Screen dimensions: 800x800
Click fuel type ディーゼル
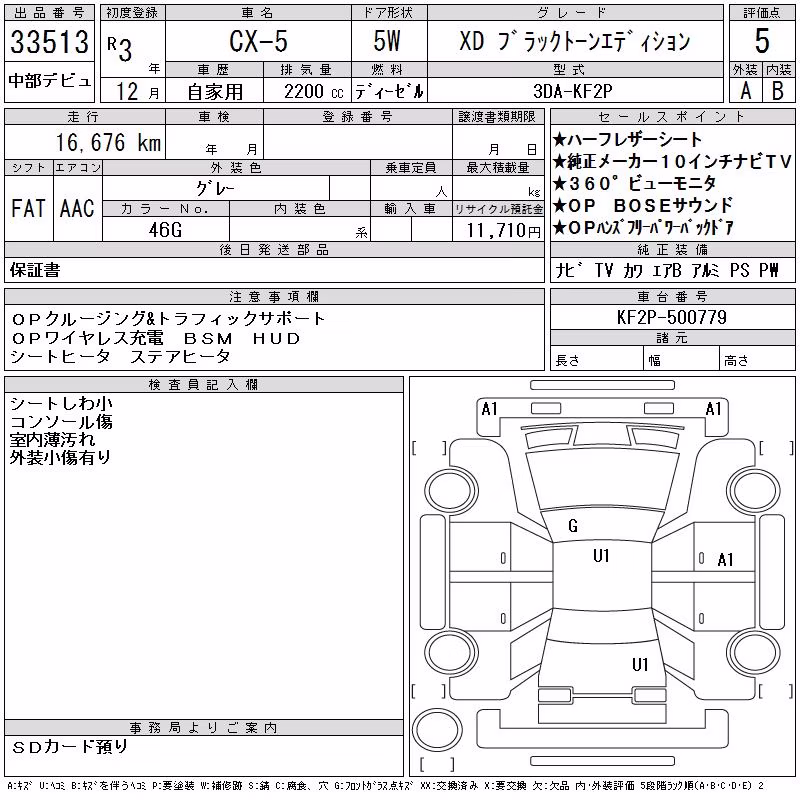pyautogui.click(x=389, y=92)
